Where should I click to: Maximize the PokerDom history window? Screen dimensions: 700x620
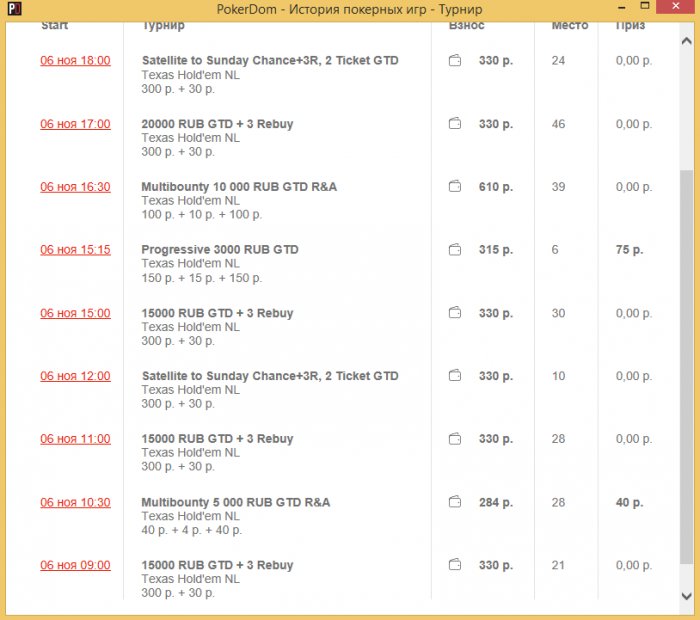coord(644,6)
